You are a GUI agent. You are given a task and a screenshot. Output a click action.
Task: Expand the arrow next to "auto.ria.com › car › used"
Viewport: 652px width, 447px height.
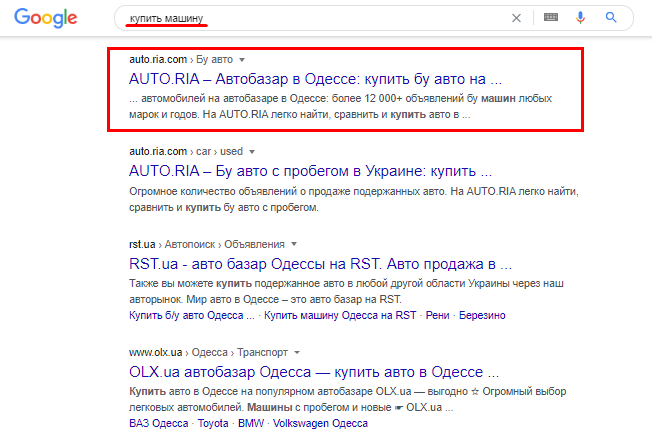pos(252,152)
